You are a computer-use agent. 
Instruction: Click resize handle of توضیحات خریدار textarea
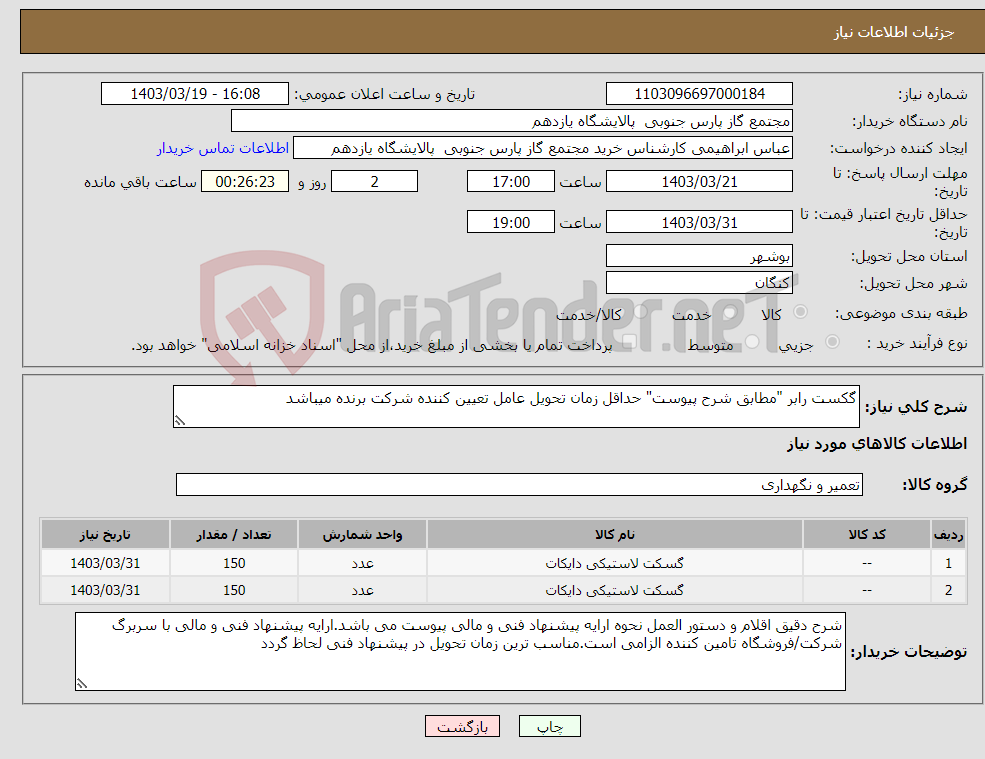[x=82, y=684]
